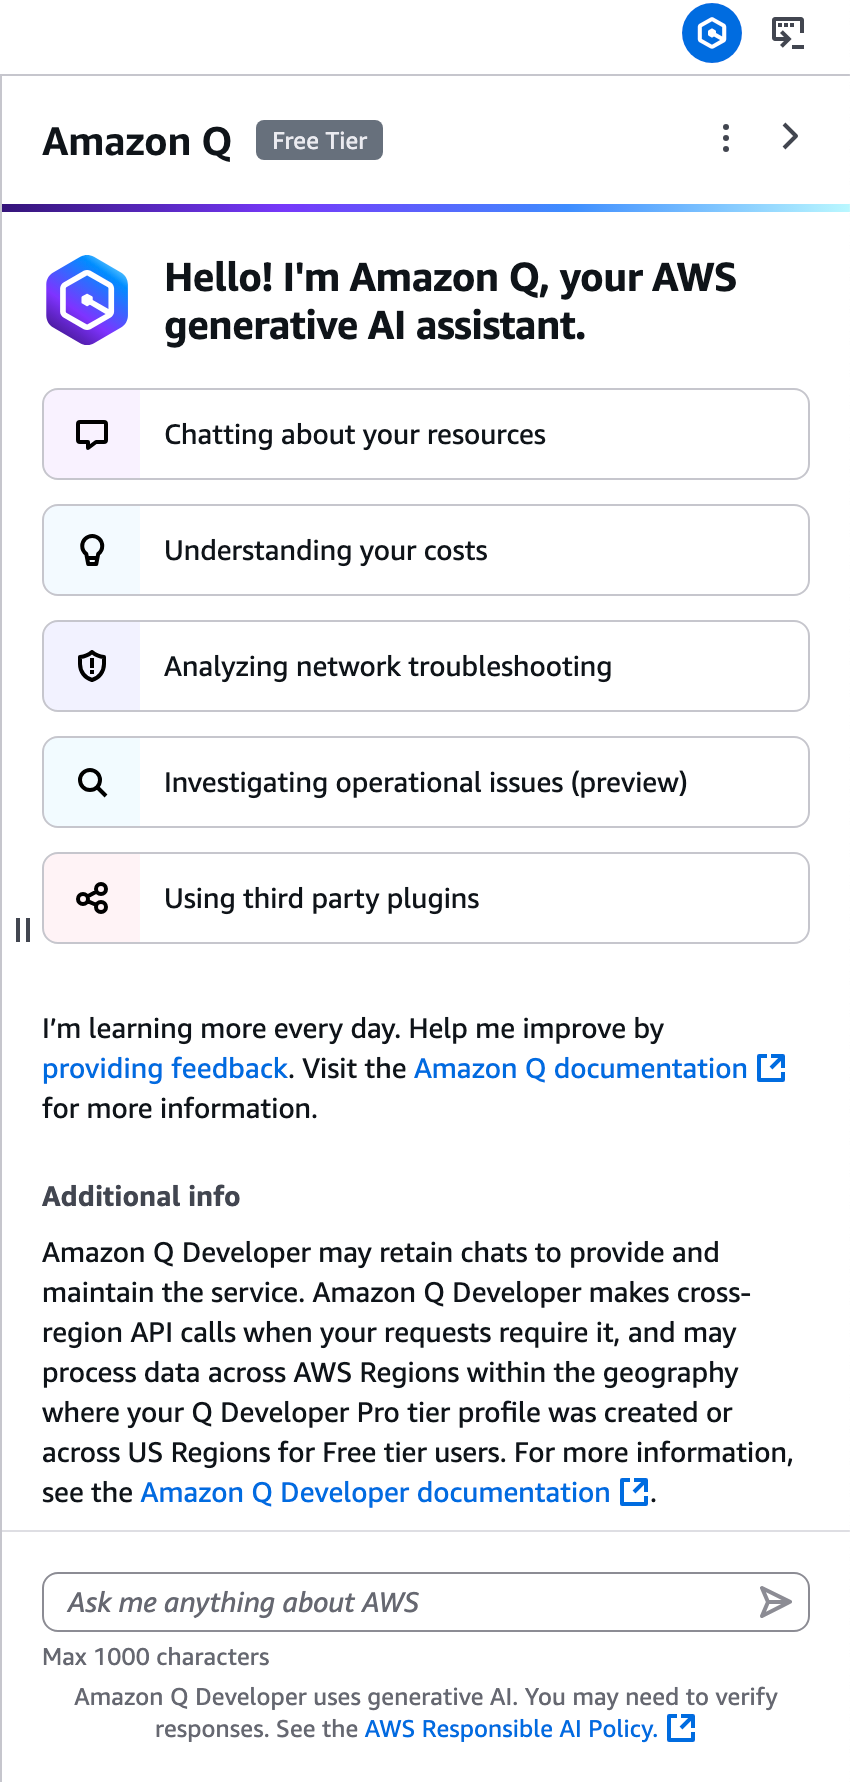
Task: Open the Amazon Q Developer documentation link
Action: point(395,1492)
